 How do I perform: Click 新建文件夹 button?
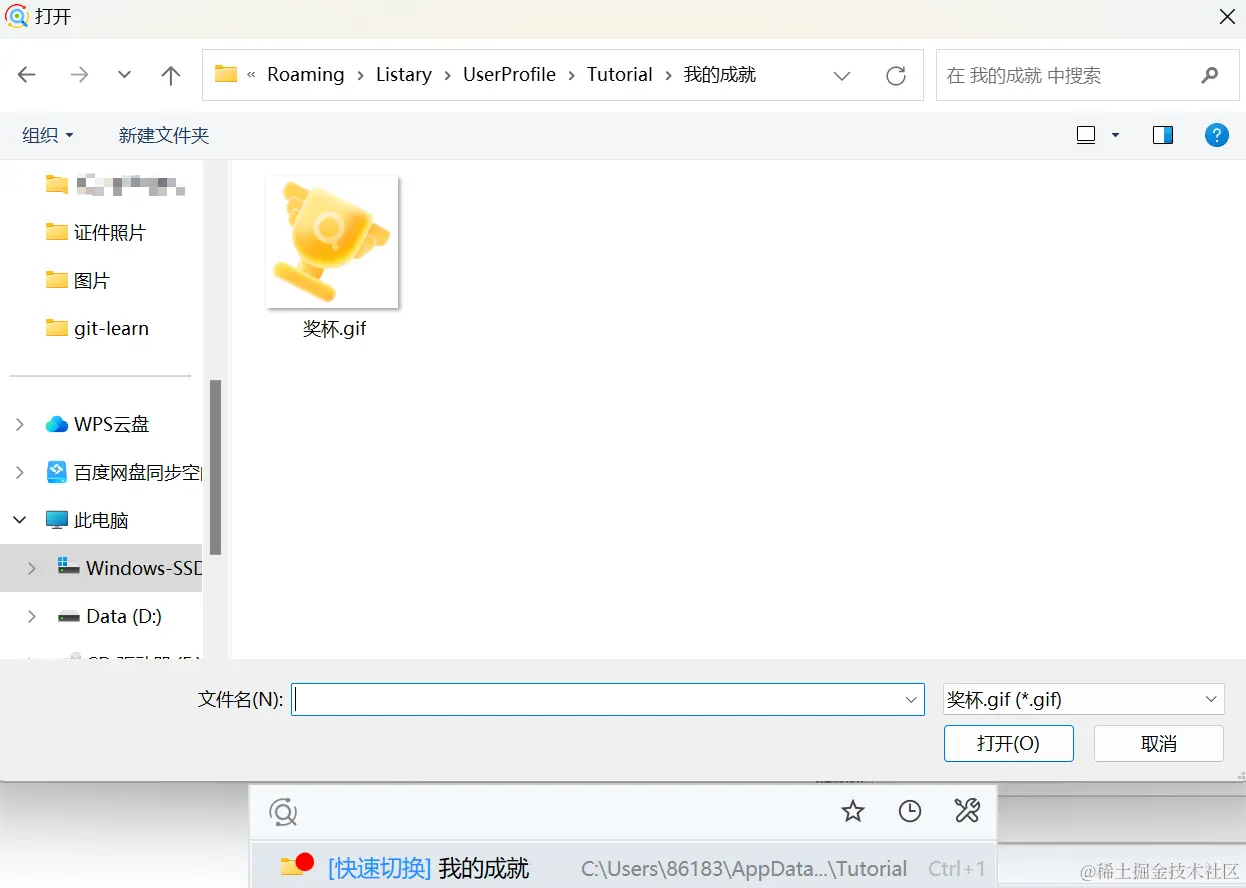164,135
